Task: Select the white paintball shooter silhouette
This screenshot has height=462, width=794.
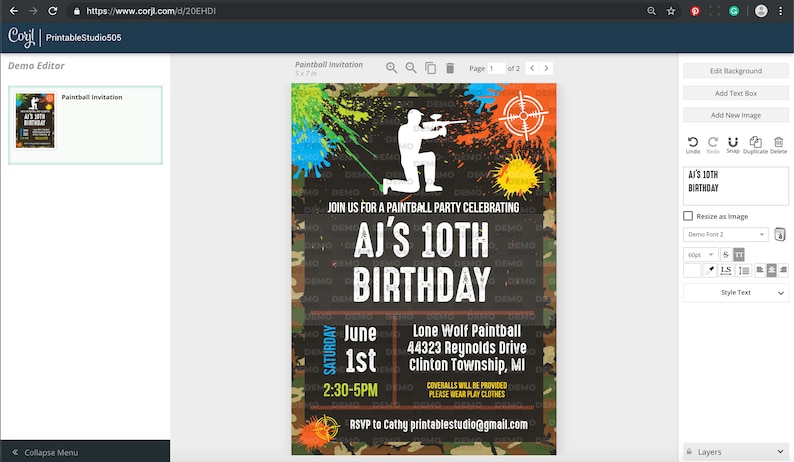Action: [424, 151]
